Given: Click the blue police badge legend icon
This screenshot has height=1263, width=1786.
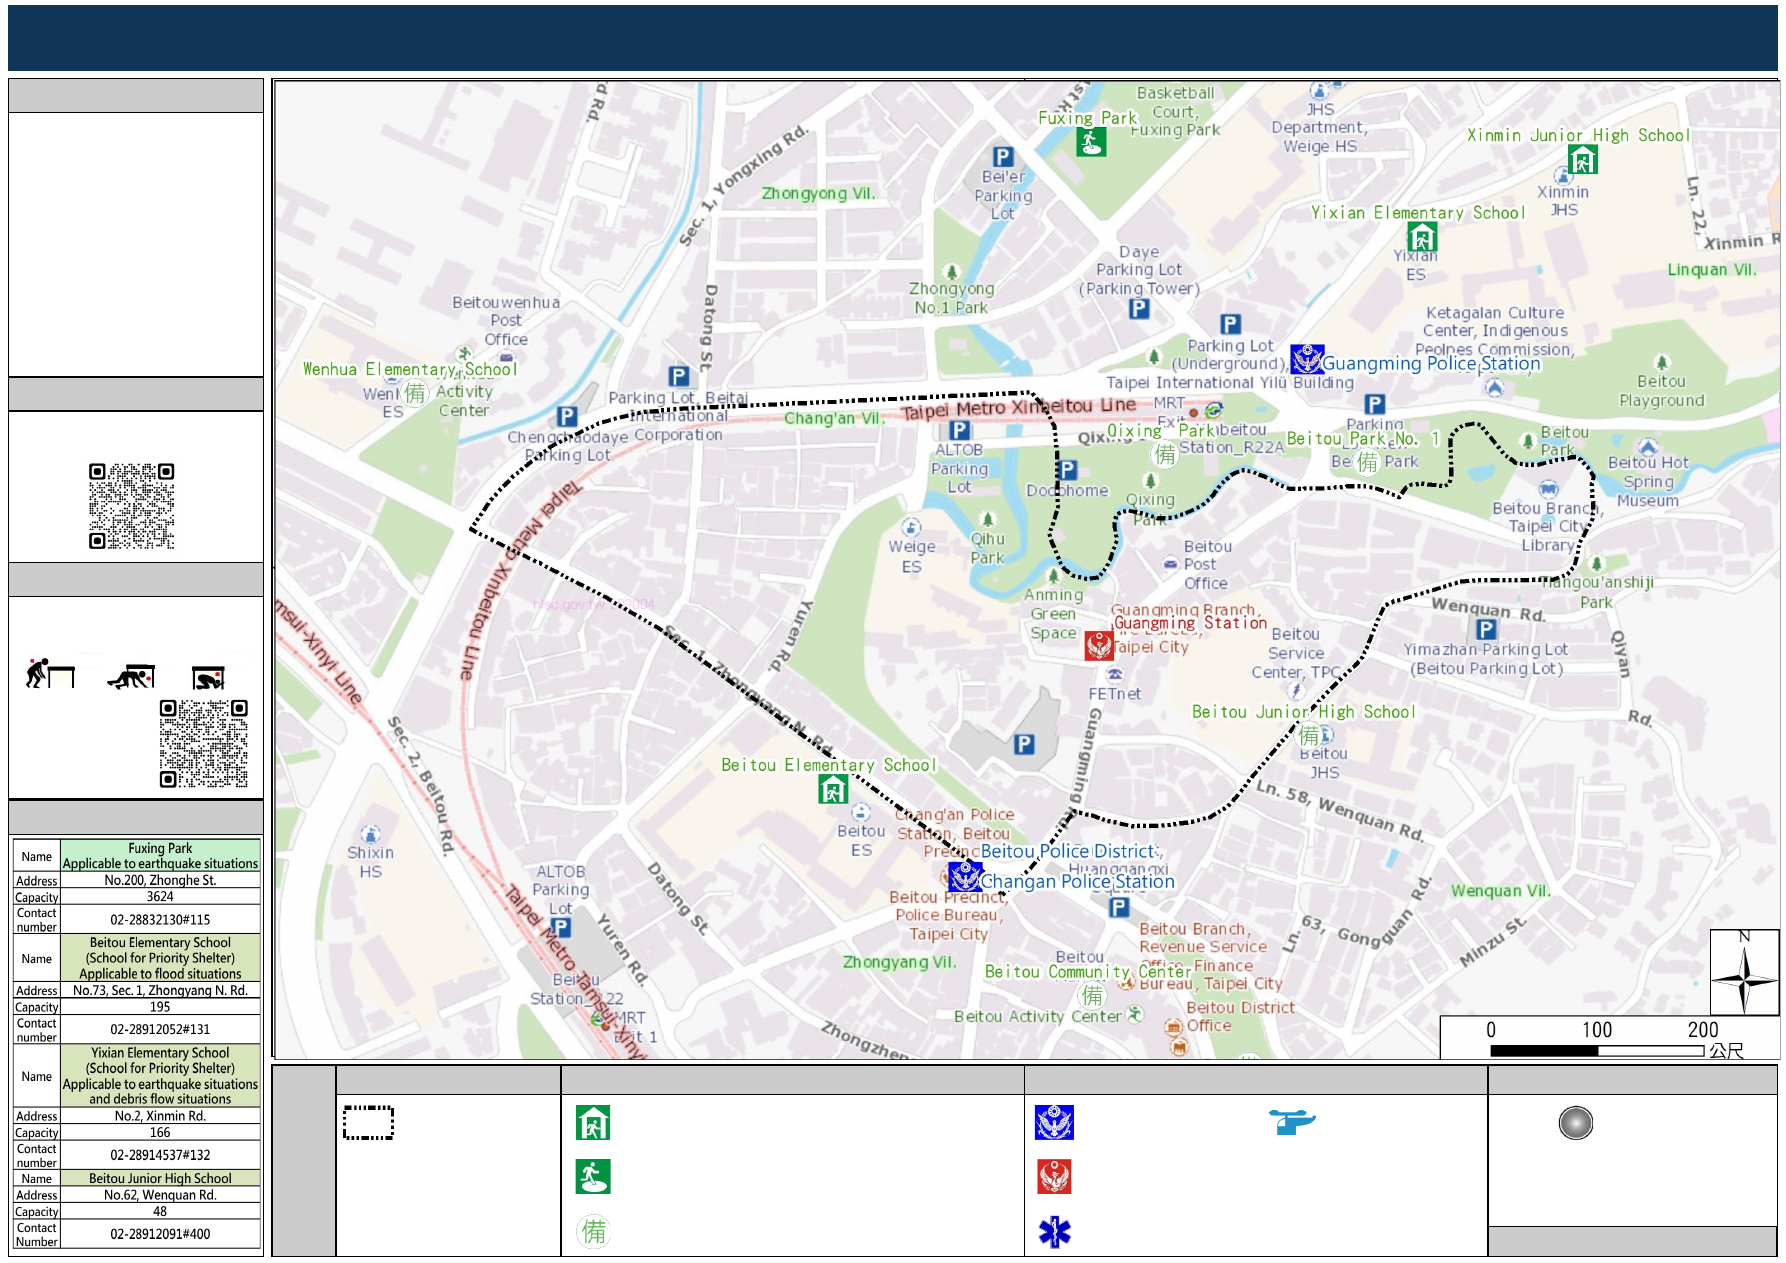Looking at the screenshot, I should click(1054, 1123).
